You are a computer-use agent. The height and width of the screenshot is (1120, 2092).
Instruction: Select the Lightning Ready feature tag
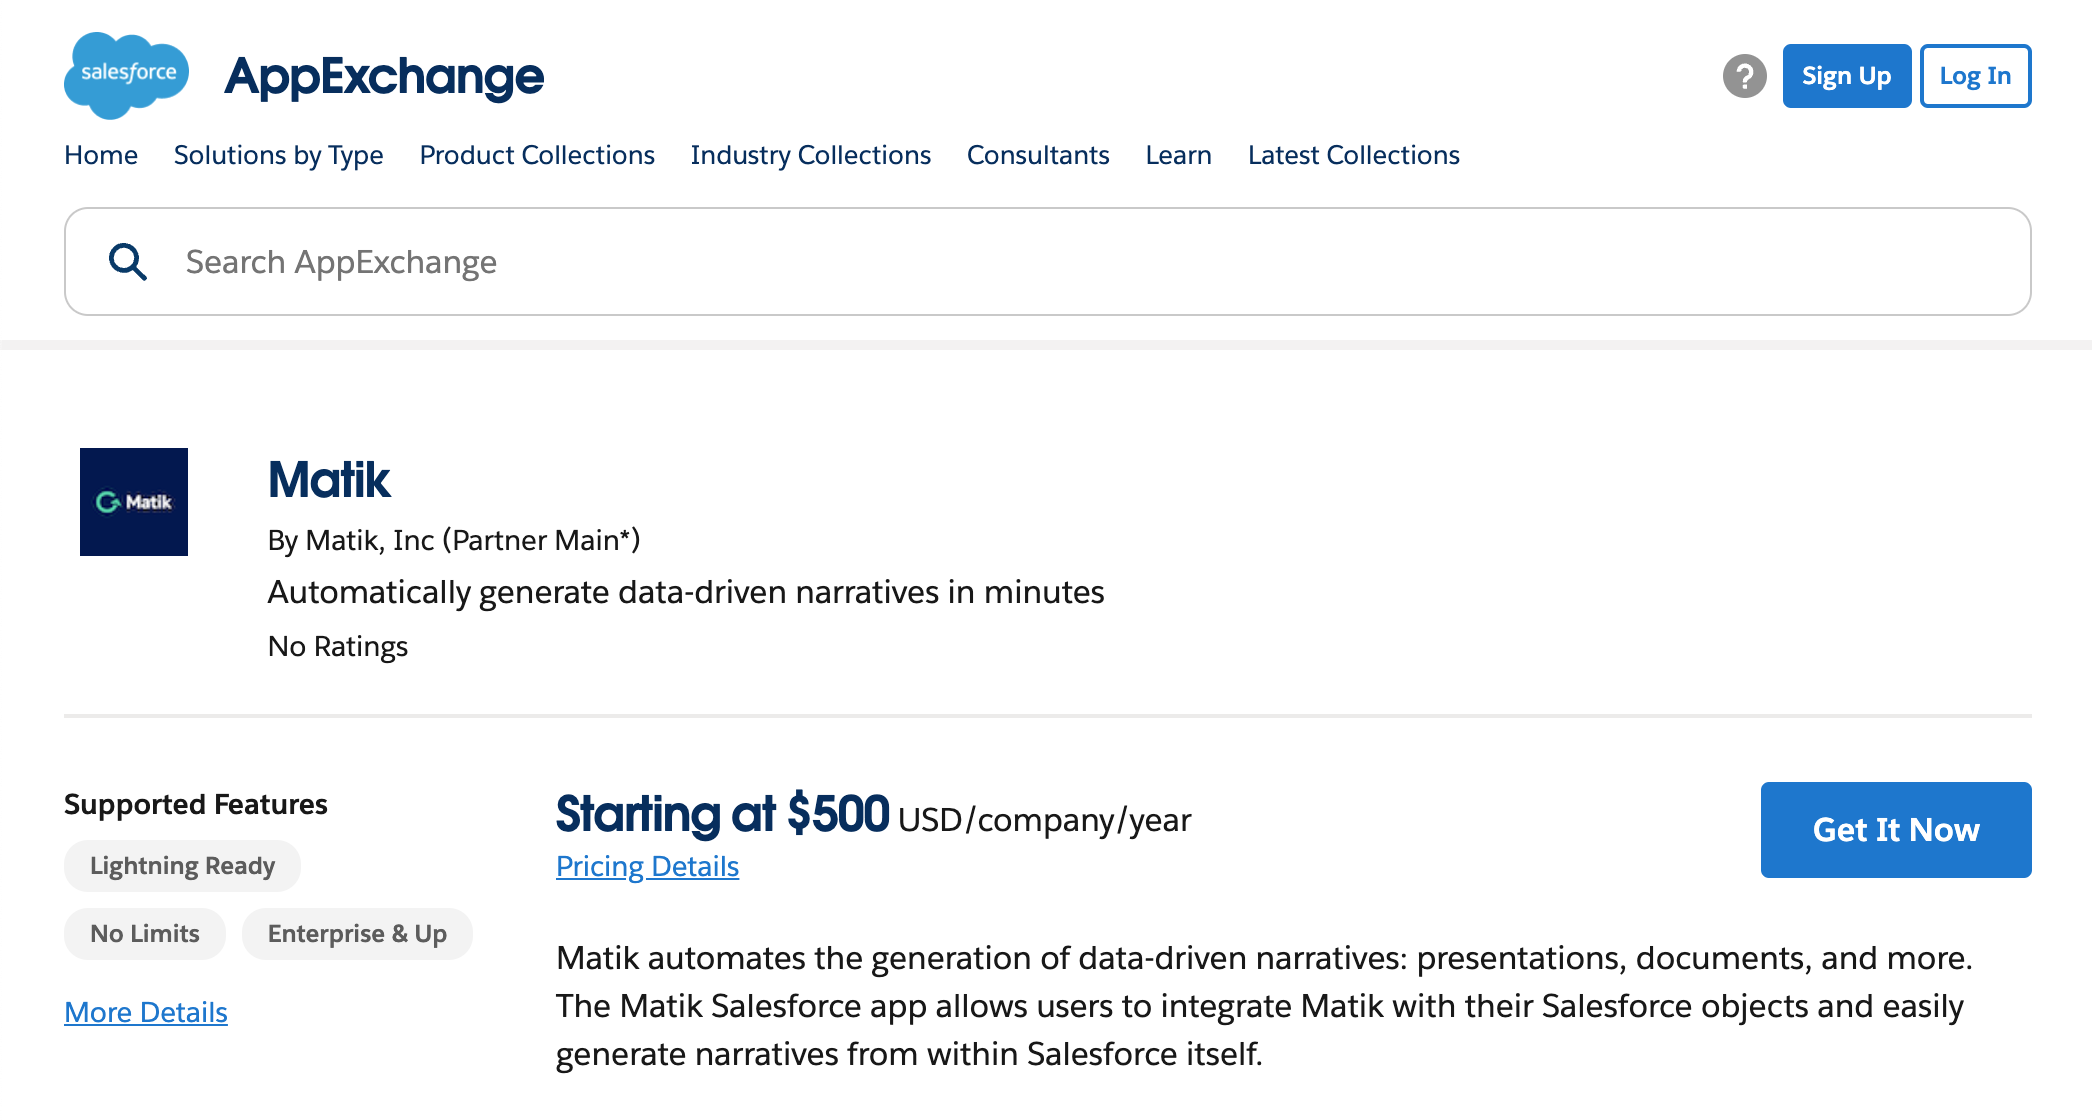pos(182,866)
